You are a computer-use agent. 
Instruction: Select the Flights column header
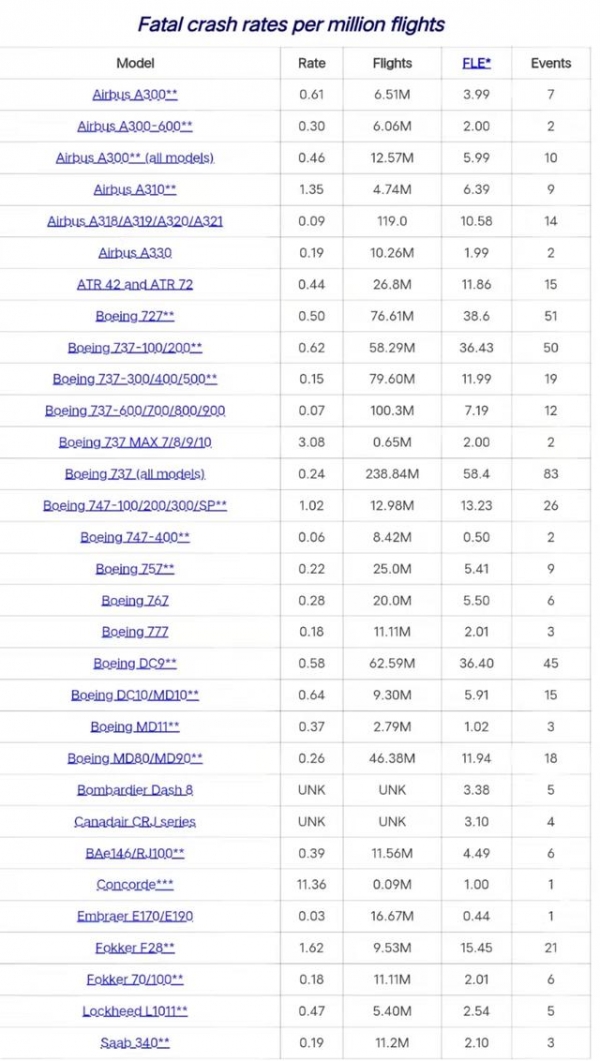pyautogui.click(x=392, y=63)
